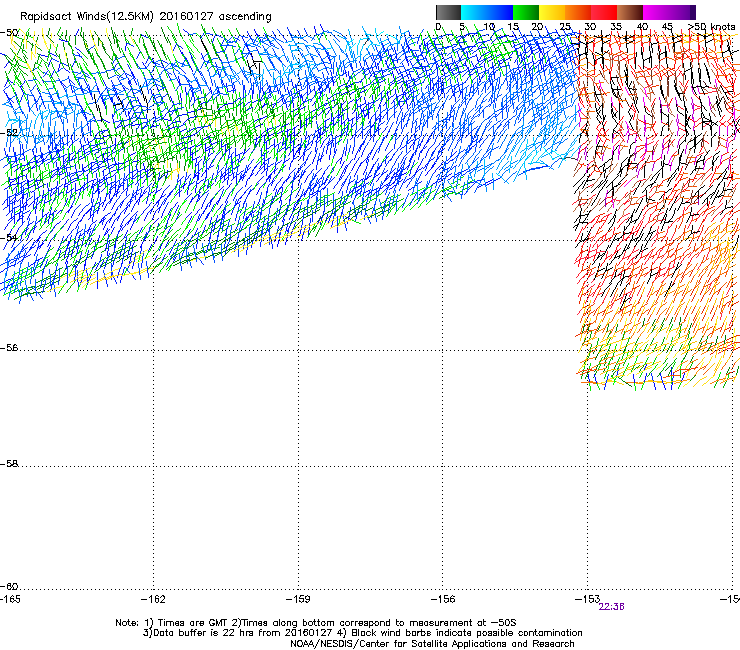This screenshot has width=740, height=650.
Task: Click the -156 longitude axis label
Action: click(443, 599)
